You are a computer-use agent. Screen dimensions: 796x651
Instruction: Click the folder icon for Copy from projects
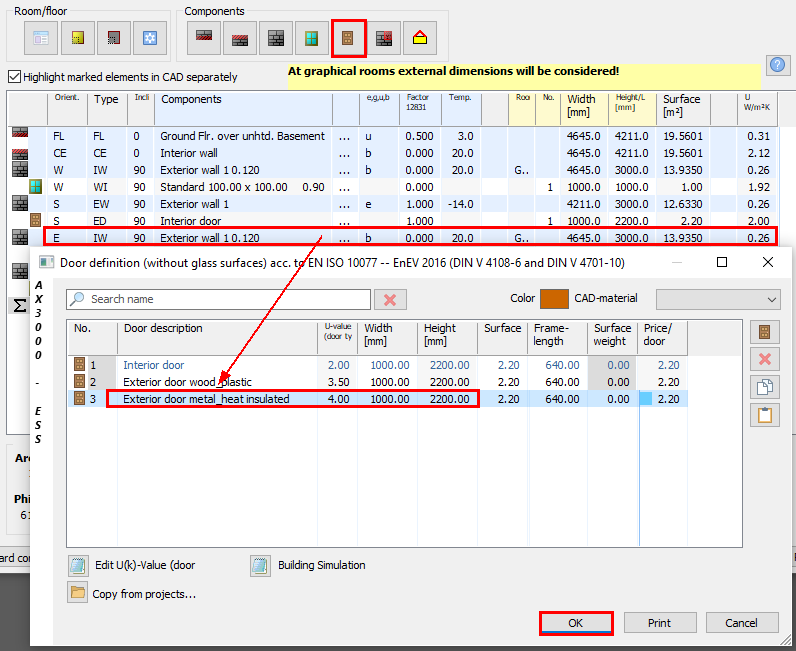coord(78,593)
